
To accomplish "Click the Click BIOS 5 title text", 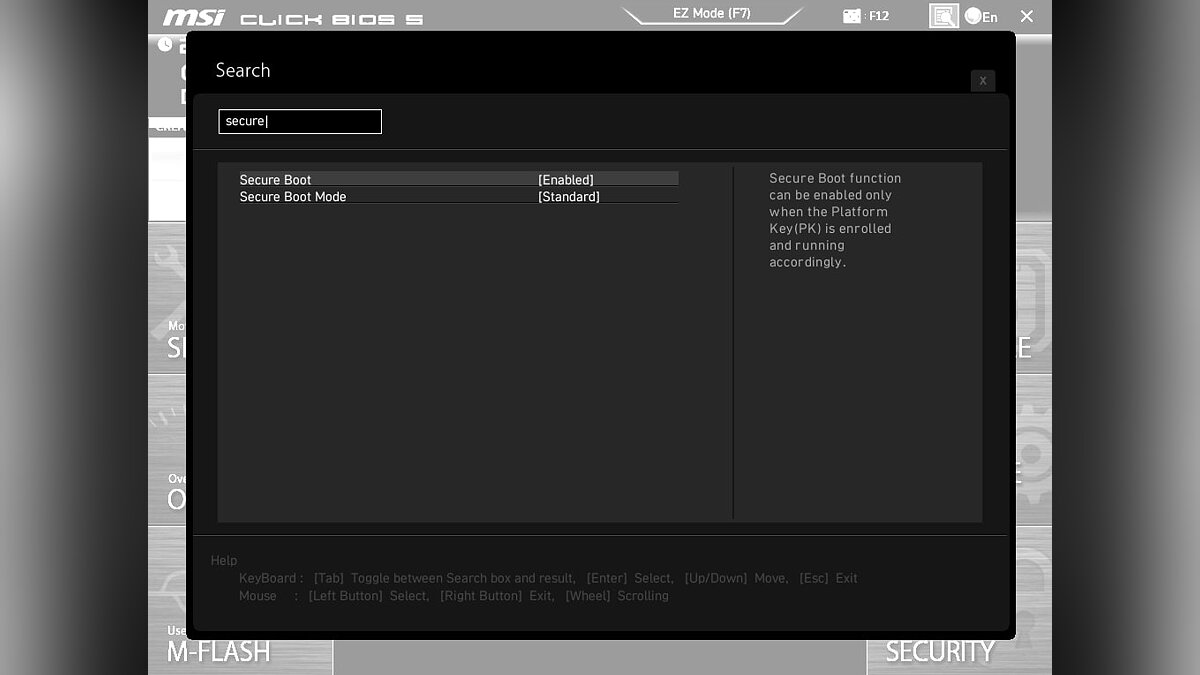I will coord(331,19).
